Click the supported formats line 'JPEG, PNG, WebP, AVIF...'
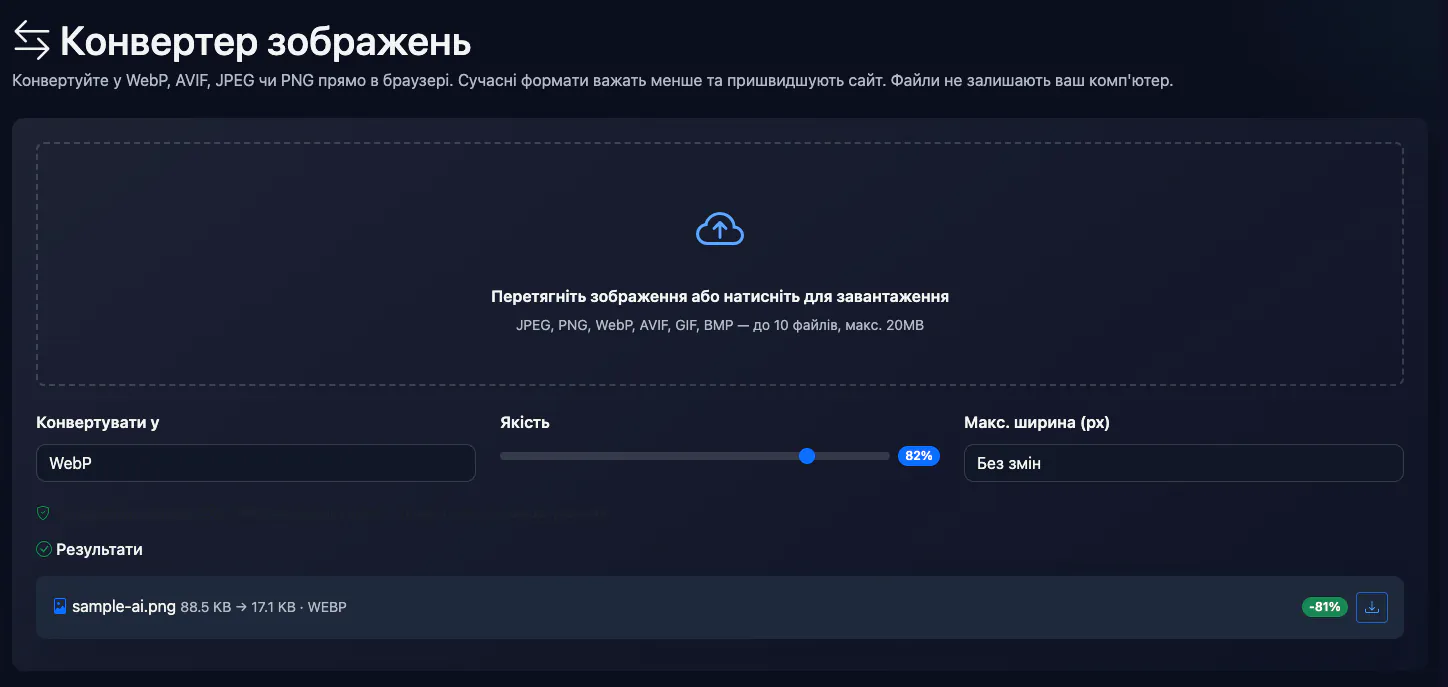This screenshot has height=687, width=1448. pos(720,325)
